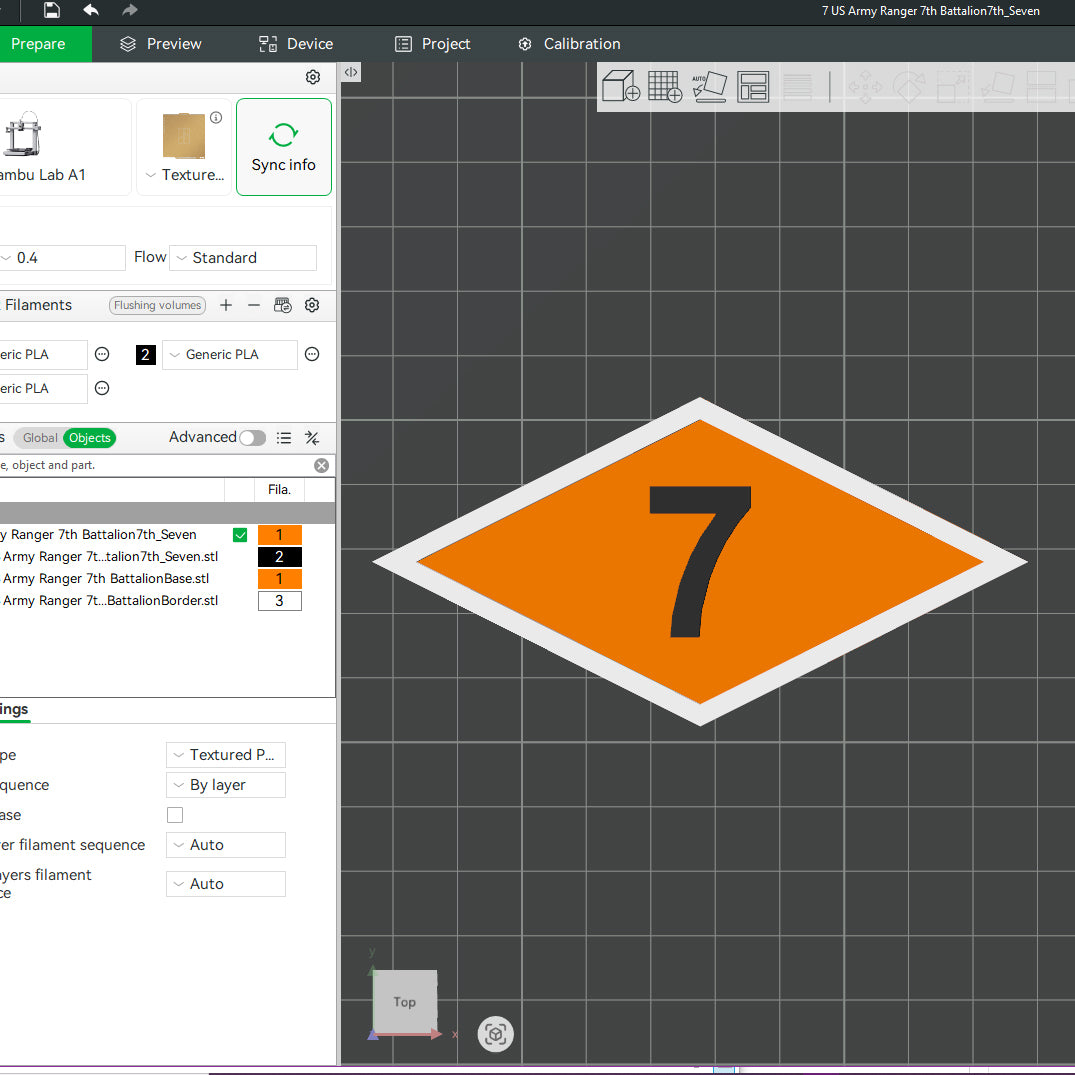Click the black filament 2 color swatch
1075x1075 pixels.
(145, 355)
